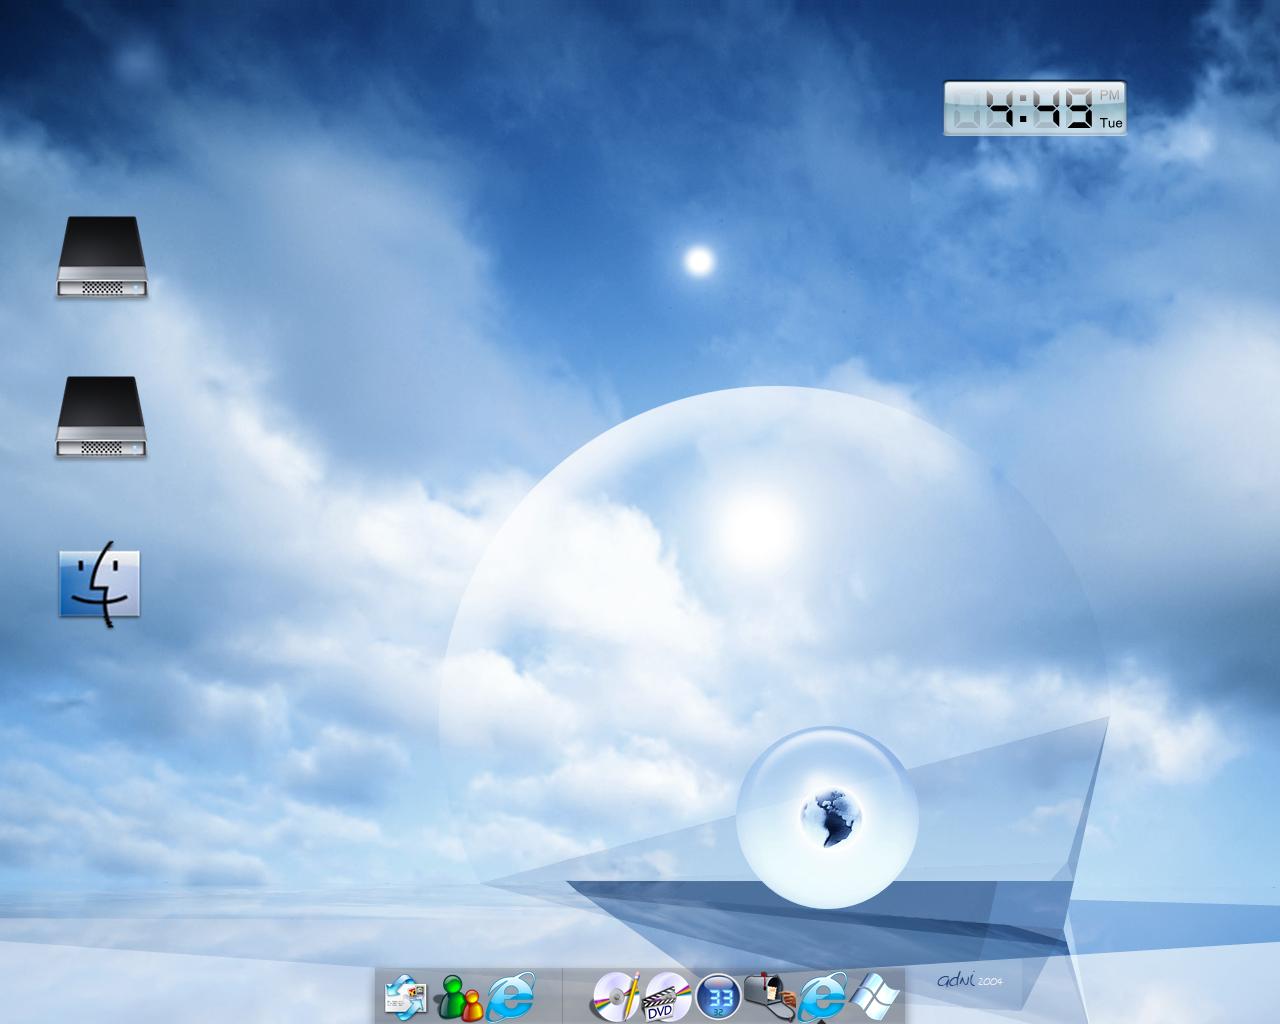Select the lower hard drive desktop icon

(101, 418)
